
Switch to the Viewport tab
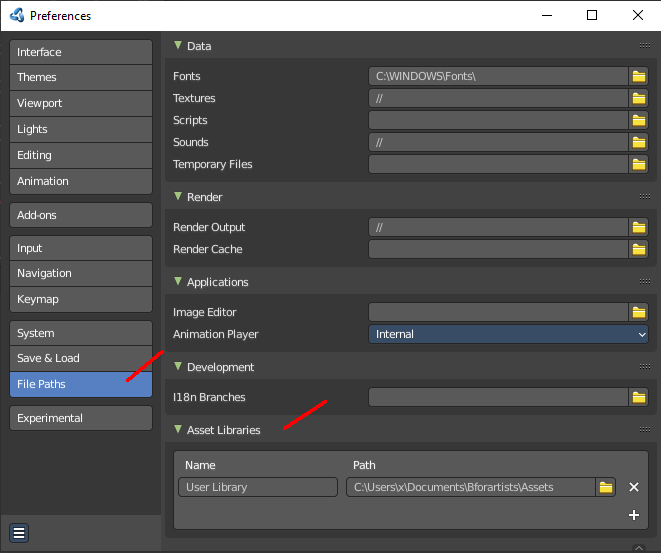81,104
